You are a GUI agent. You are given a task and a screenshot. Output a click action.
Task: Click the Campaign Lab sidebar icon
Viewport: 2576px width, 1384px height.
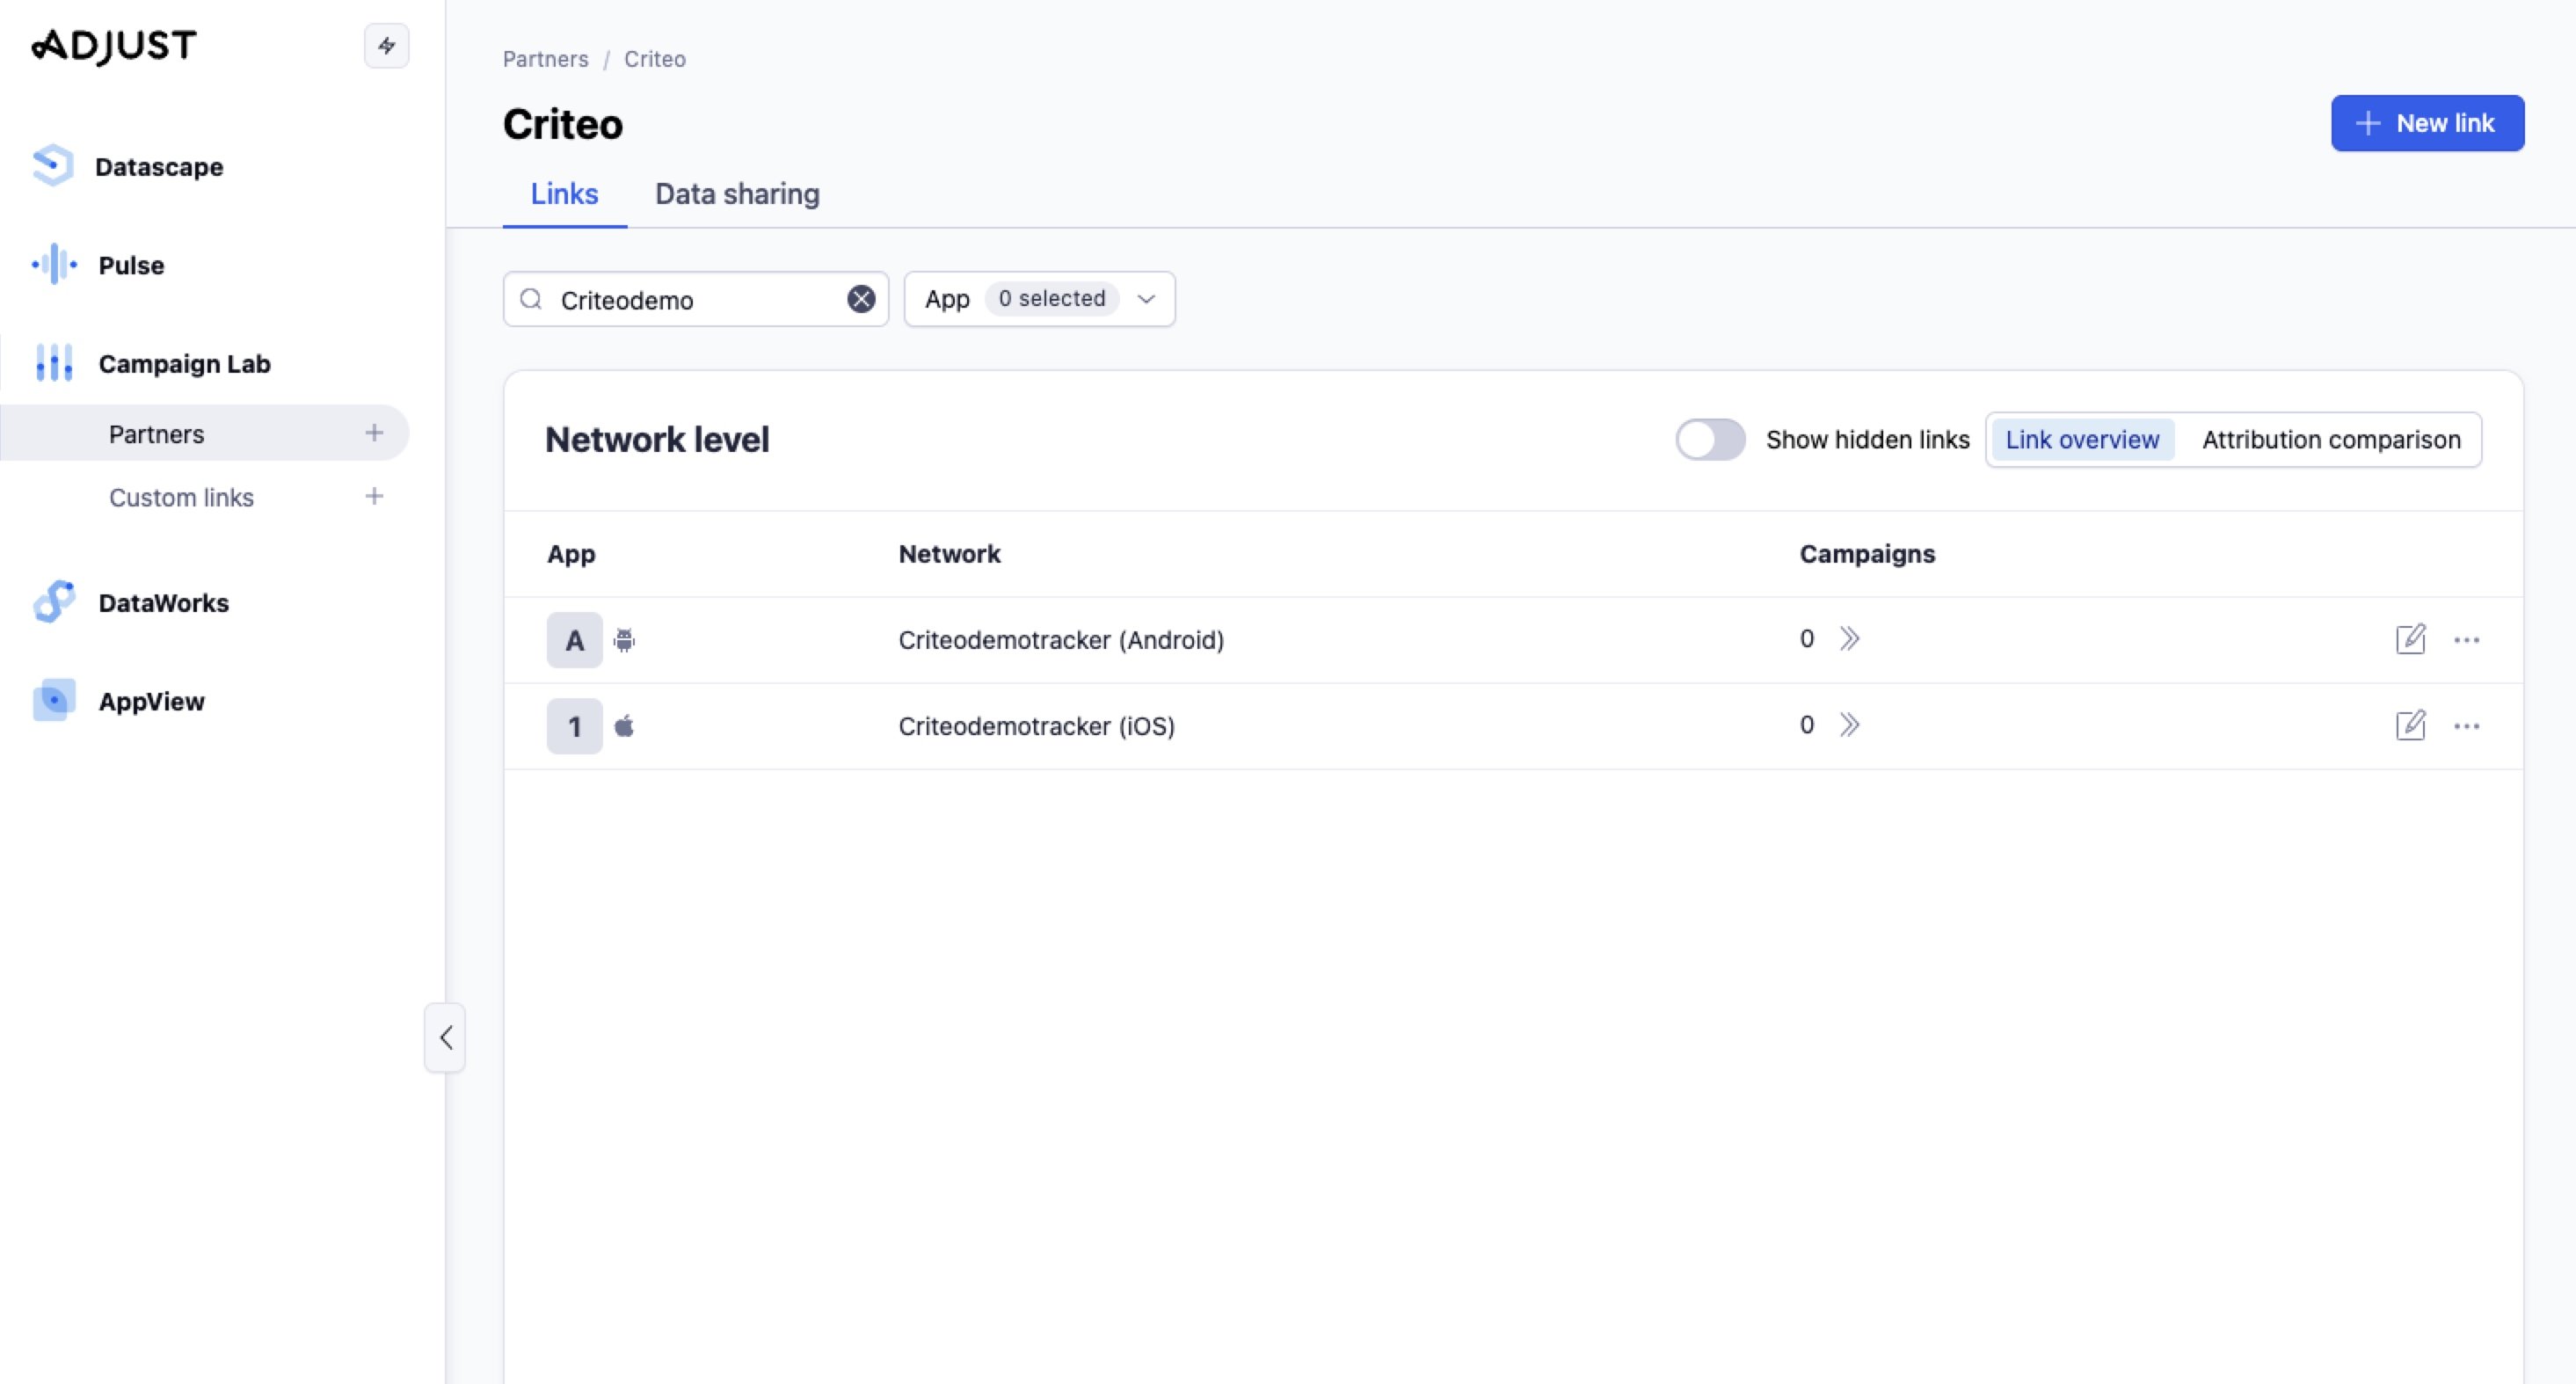click(53, 363)
